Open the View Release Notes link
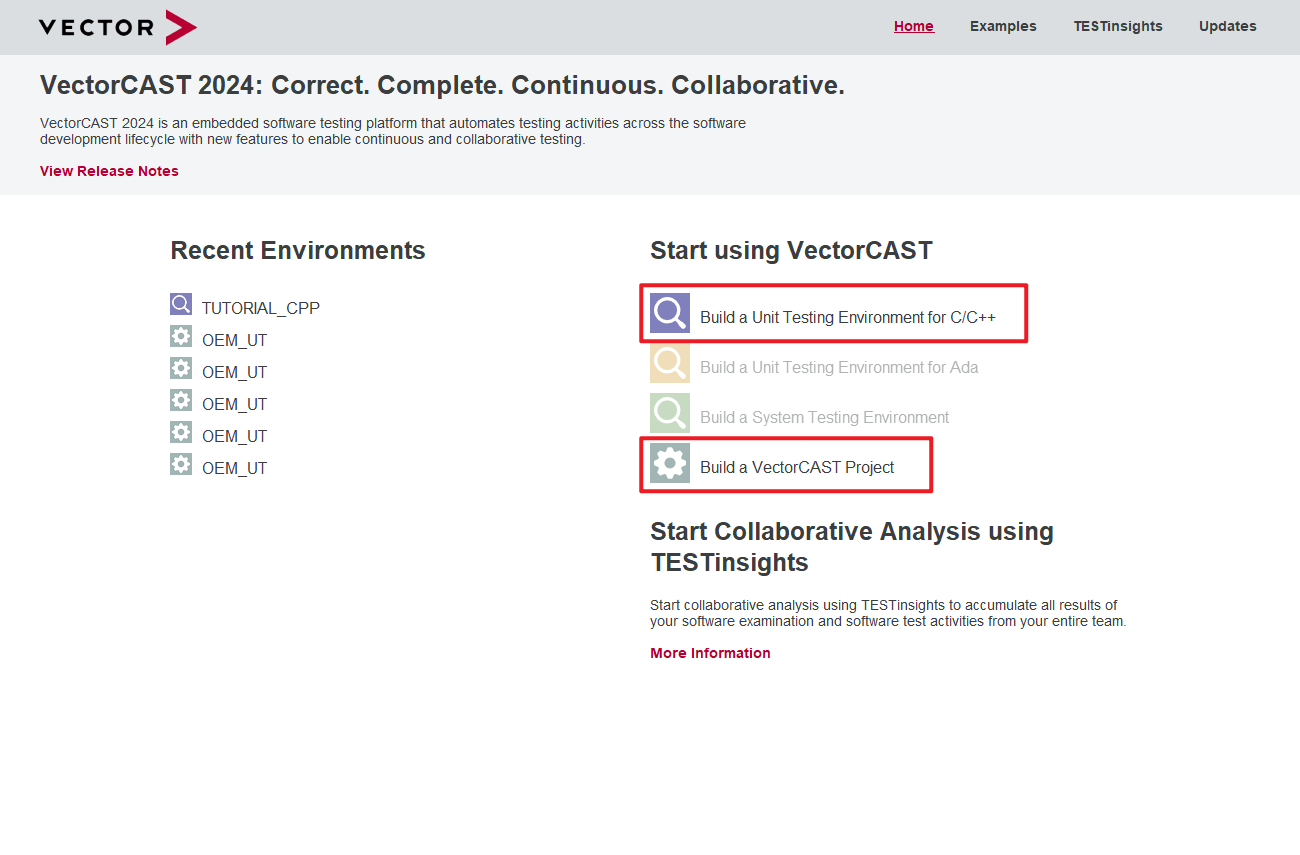This screenshot has height=855, width=1300. pos(109,171)
